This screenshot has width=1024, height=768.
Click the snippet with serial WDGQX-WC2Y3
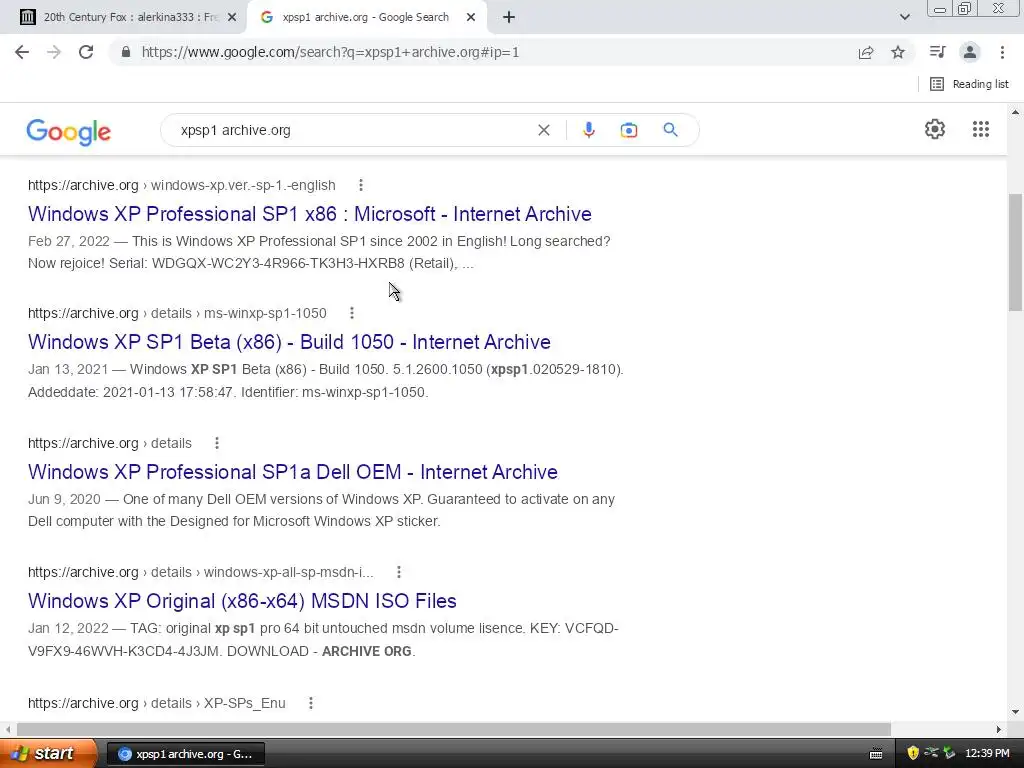coord(319,252)
